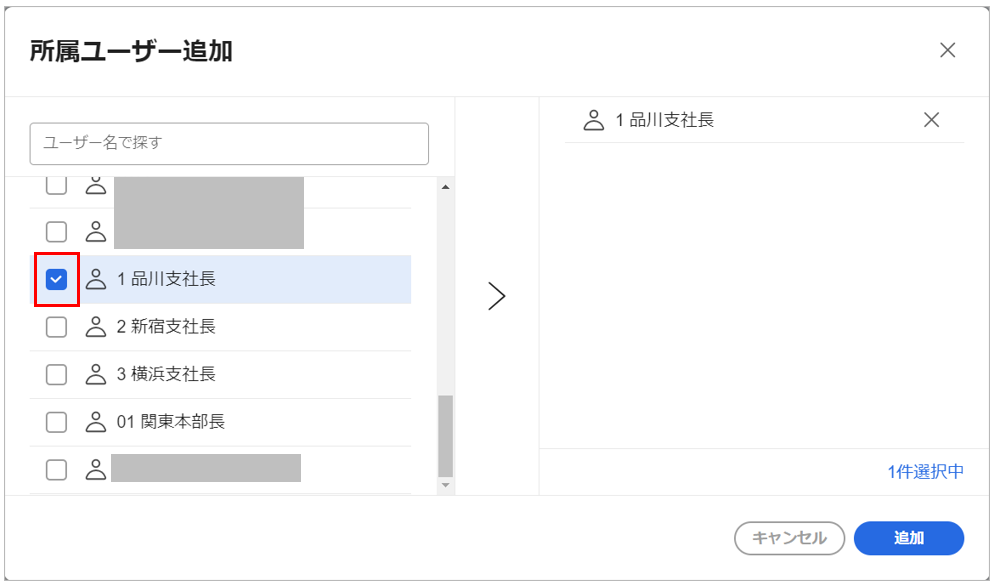Click the user icon on highlighted 1 品川支社長 row

pyautogui.click(x=96, y=279)
